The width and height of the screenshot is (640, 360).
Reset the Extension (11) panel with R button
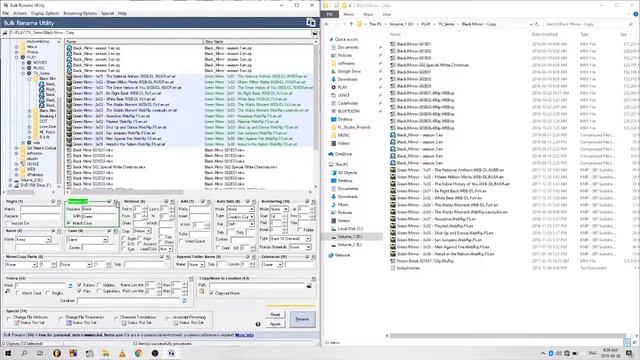[x=313, y=257]
